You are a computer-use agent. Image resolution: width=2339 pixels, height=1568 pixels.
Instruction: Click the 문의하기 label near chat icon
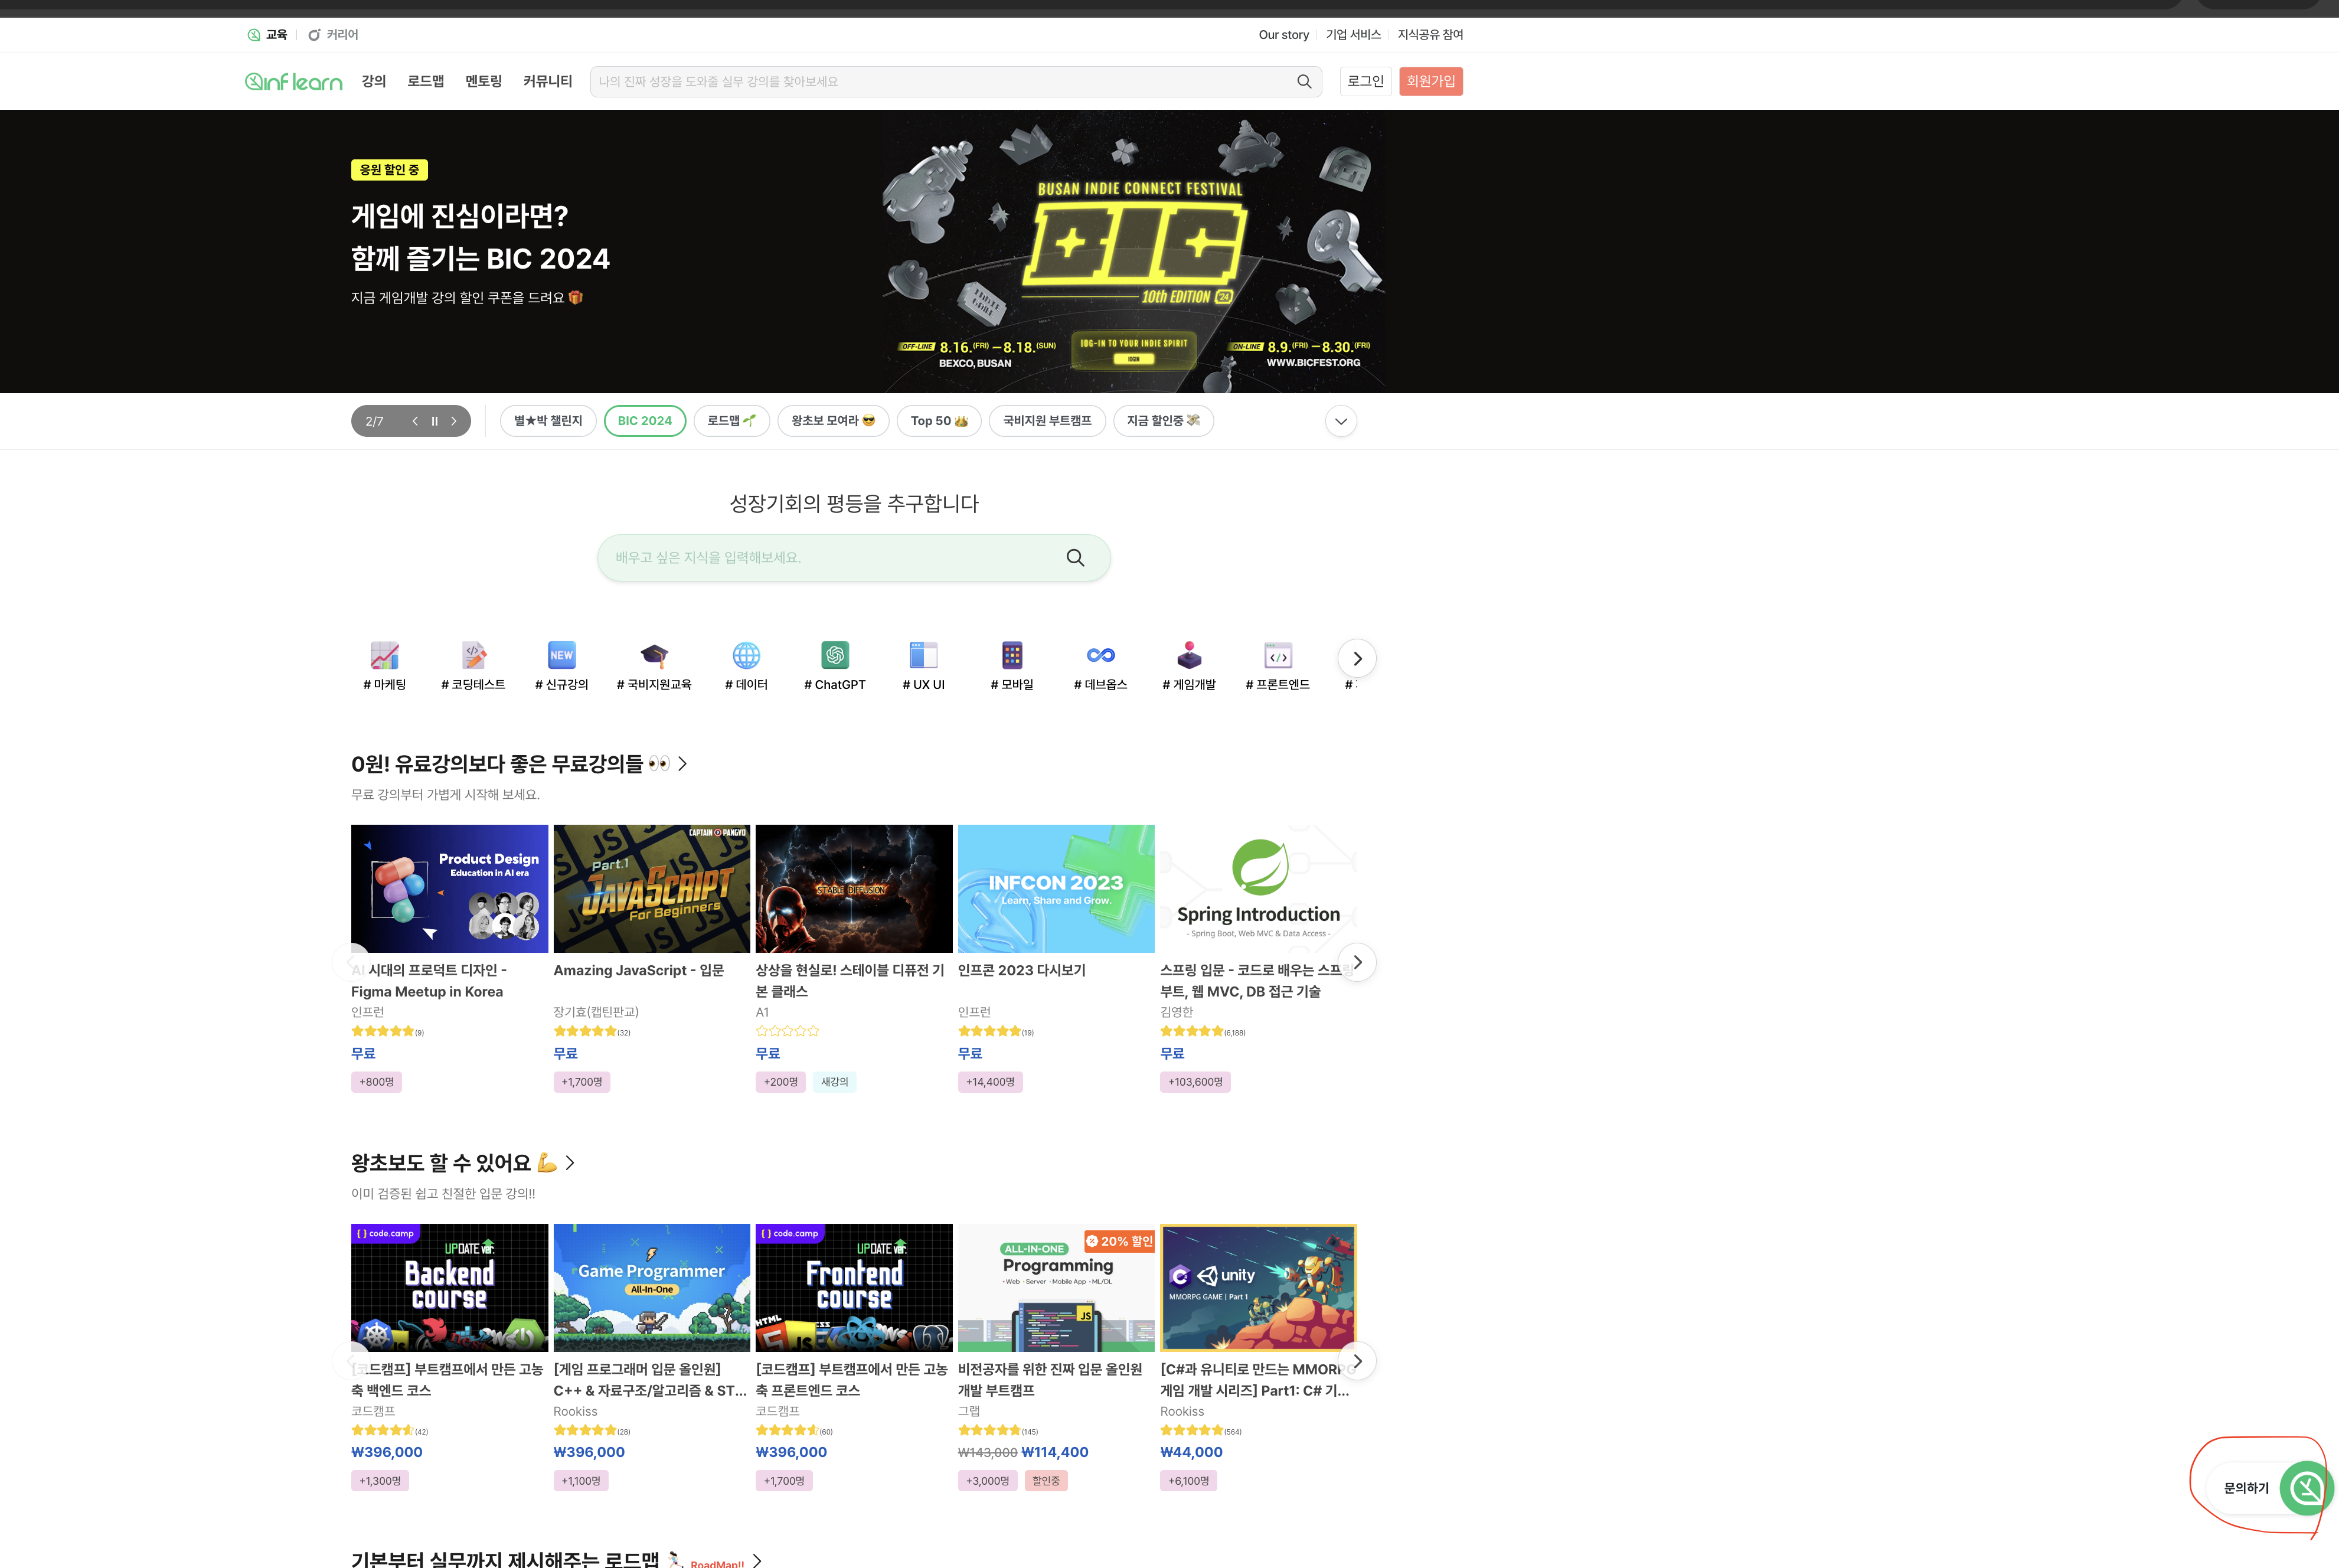coord(2246,1488)
